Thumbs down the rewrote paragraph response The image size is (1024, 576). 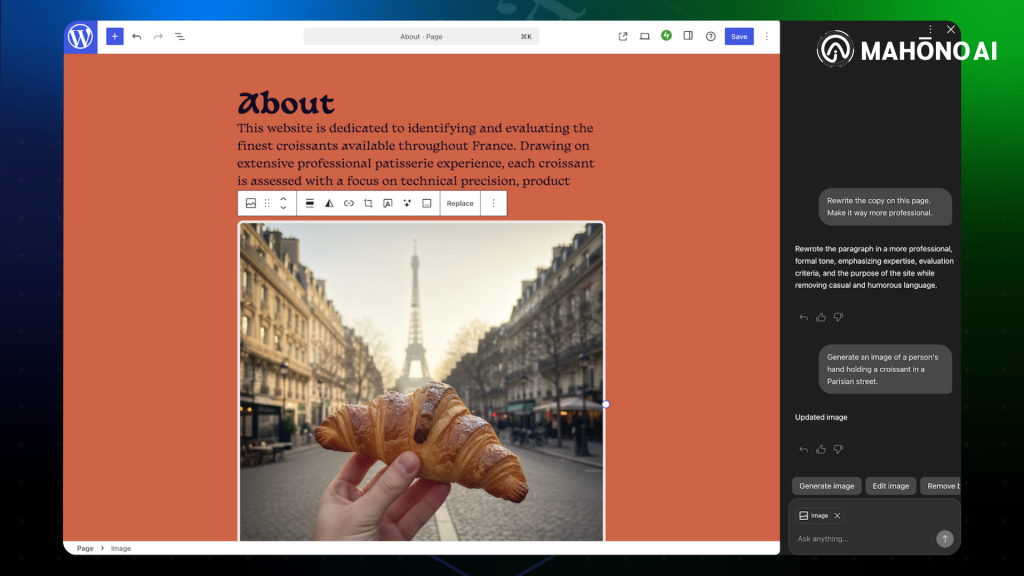[839, 317]
